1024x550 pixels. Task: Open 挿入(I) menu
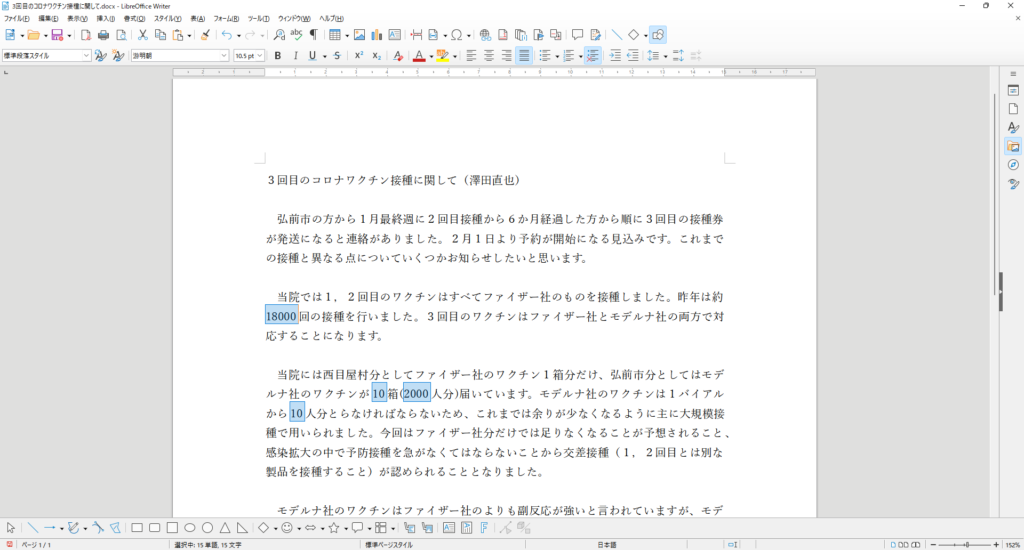106,19
